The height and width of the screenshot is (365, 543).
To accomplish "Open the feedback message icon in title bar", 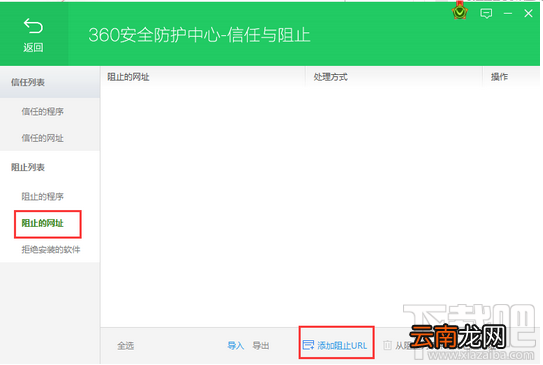I will [486, 14].
